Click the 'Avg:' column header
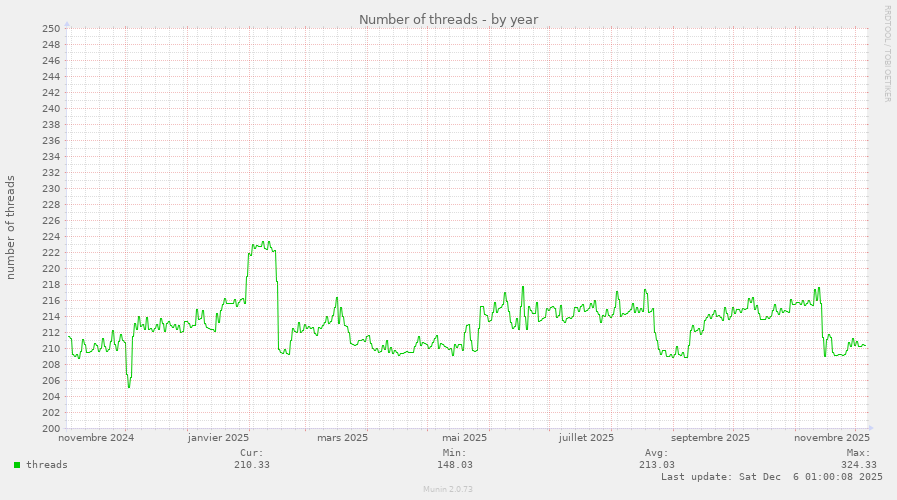Viewport: 897px width, 500px height. click(657, 453)
